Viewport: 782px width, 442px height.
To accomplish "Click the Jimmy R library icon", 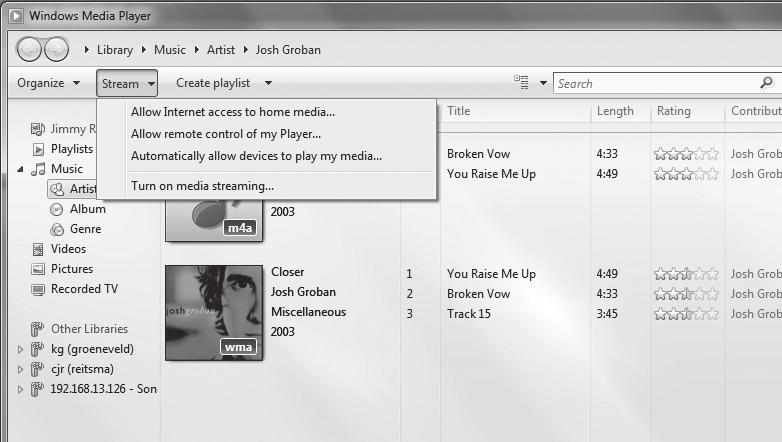I will pos(38,129).
